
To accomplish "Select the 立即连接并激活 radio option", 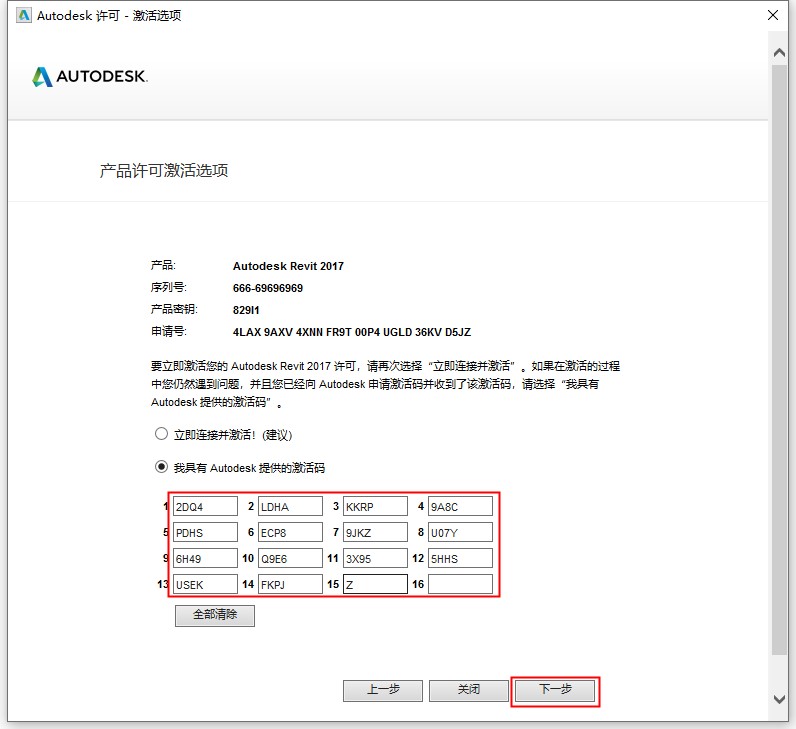I will click(x=161, y=435).
